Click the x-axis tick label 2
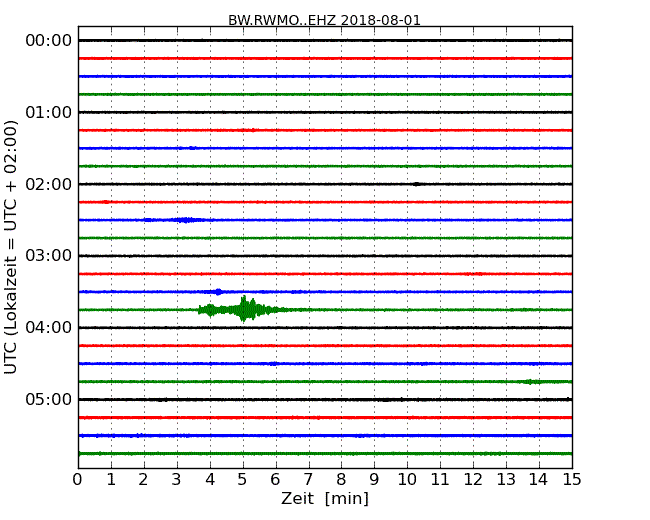 tap(143, 480)
